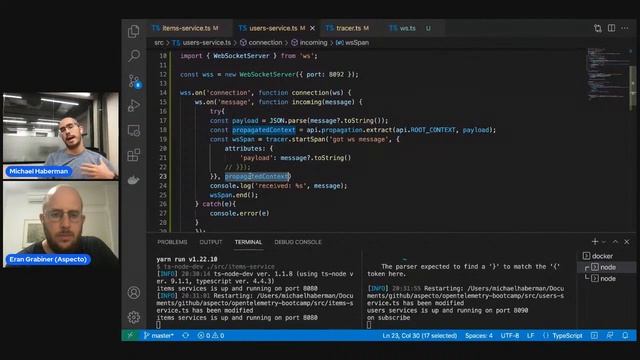Click selected propagatedContext on line 23
Screen dimensions: 640x360
click(257, 176)
